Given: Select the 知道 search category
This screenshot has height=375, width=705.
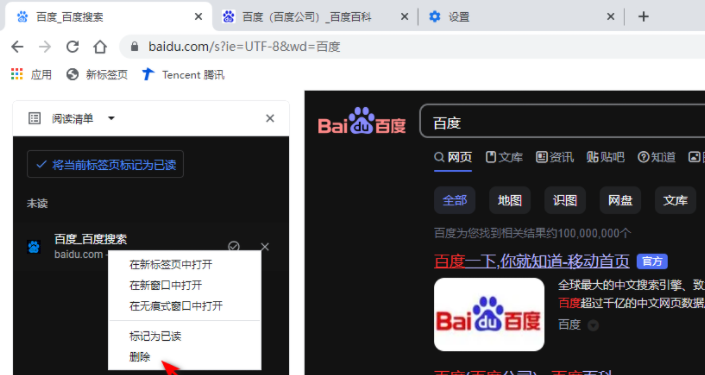Looking at the screenshot, I should point(656,157).
